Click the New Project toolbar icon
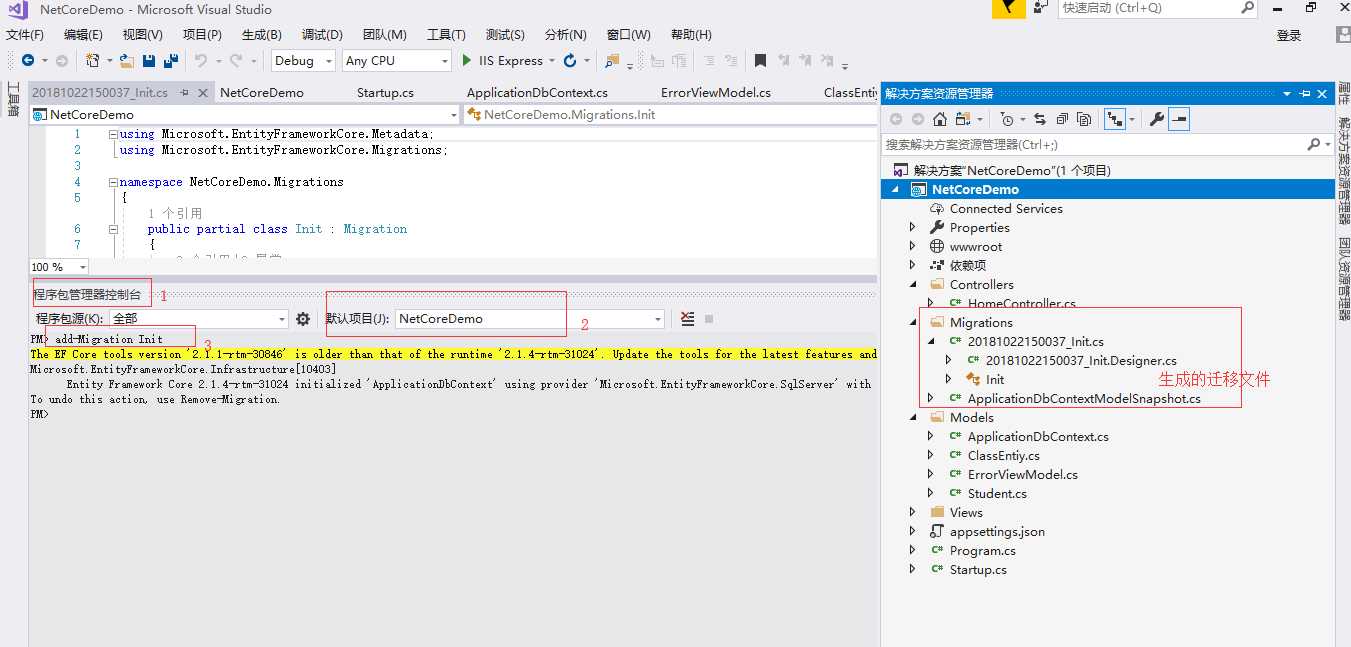 [x=92, y=61]
